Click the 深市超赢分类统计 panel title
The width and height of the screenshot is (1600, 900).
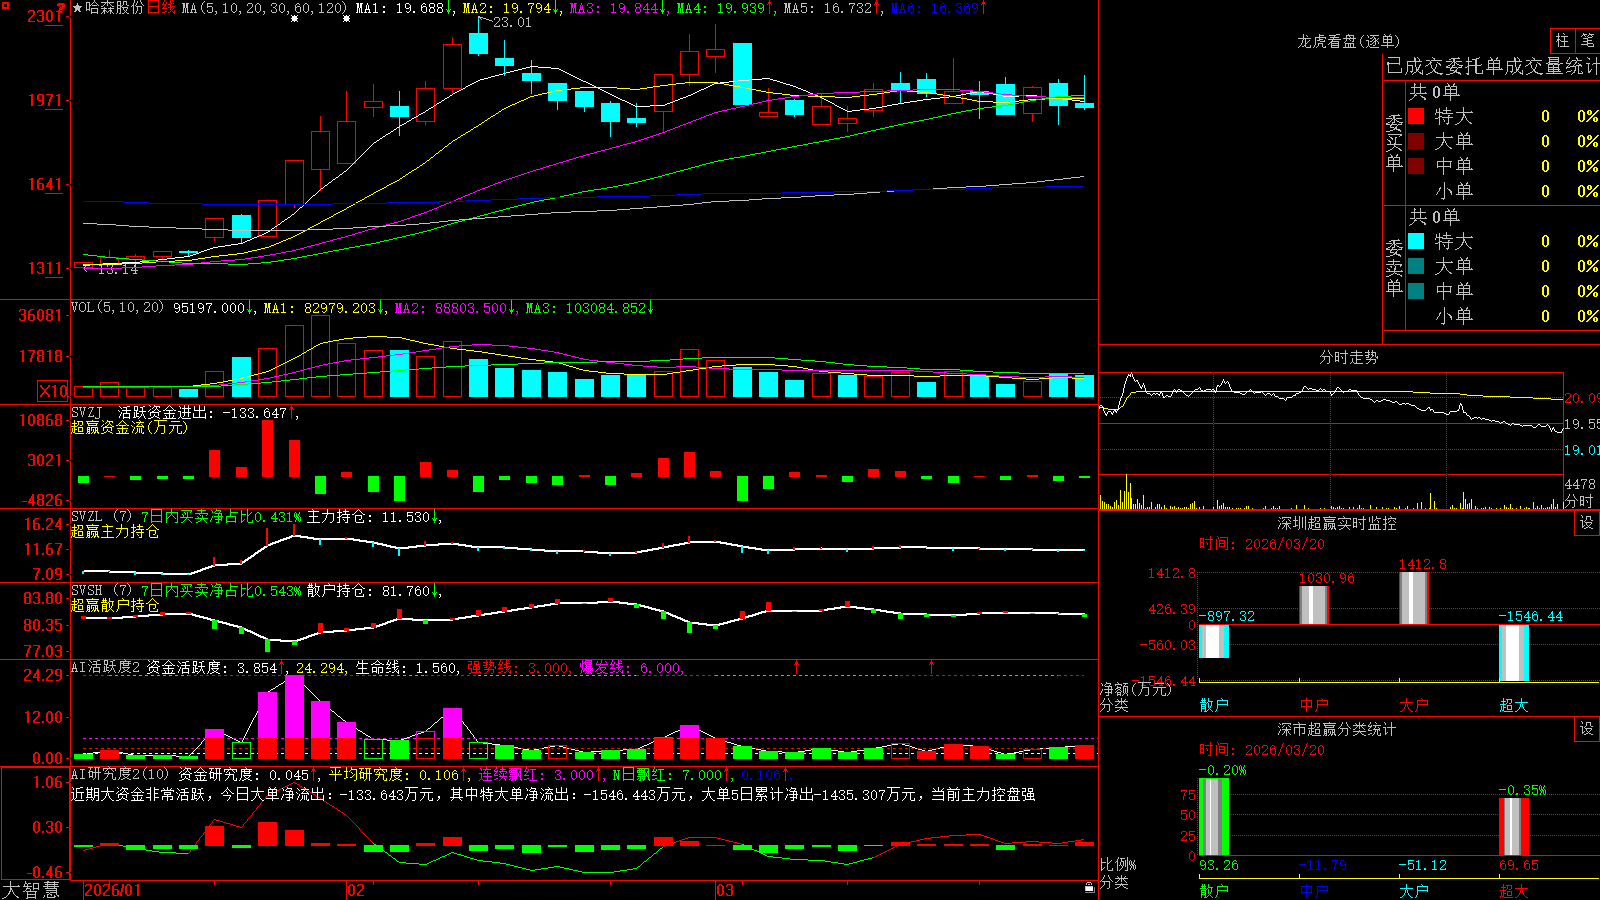[1337, 729]
